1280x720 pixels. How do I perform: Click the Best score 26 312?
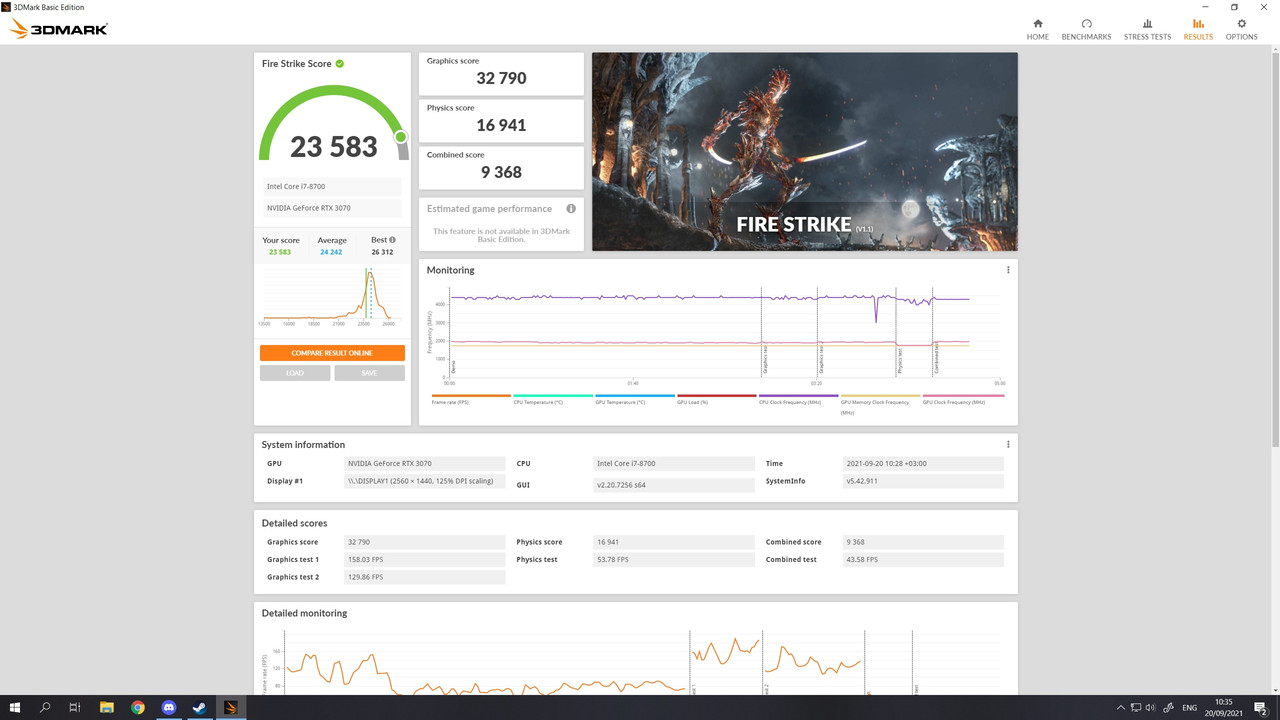(x=383, y=252)
